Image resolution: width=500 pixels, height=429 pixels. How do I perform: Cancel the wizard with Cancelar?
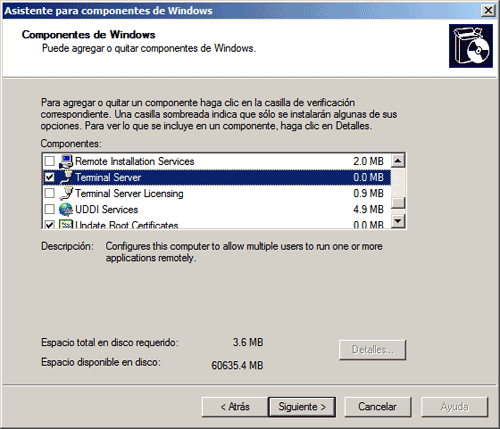(x=378, y=407)
